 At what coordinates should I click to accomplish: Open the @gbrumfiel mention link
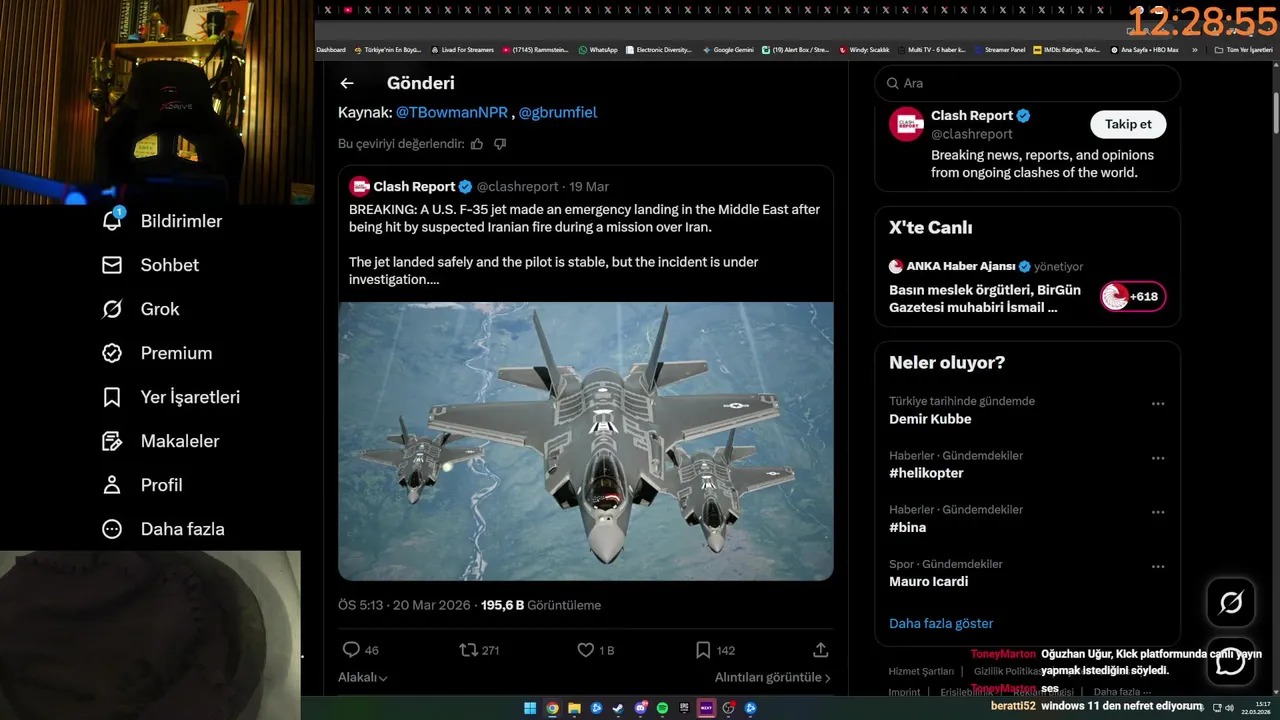558,112
